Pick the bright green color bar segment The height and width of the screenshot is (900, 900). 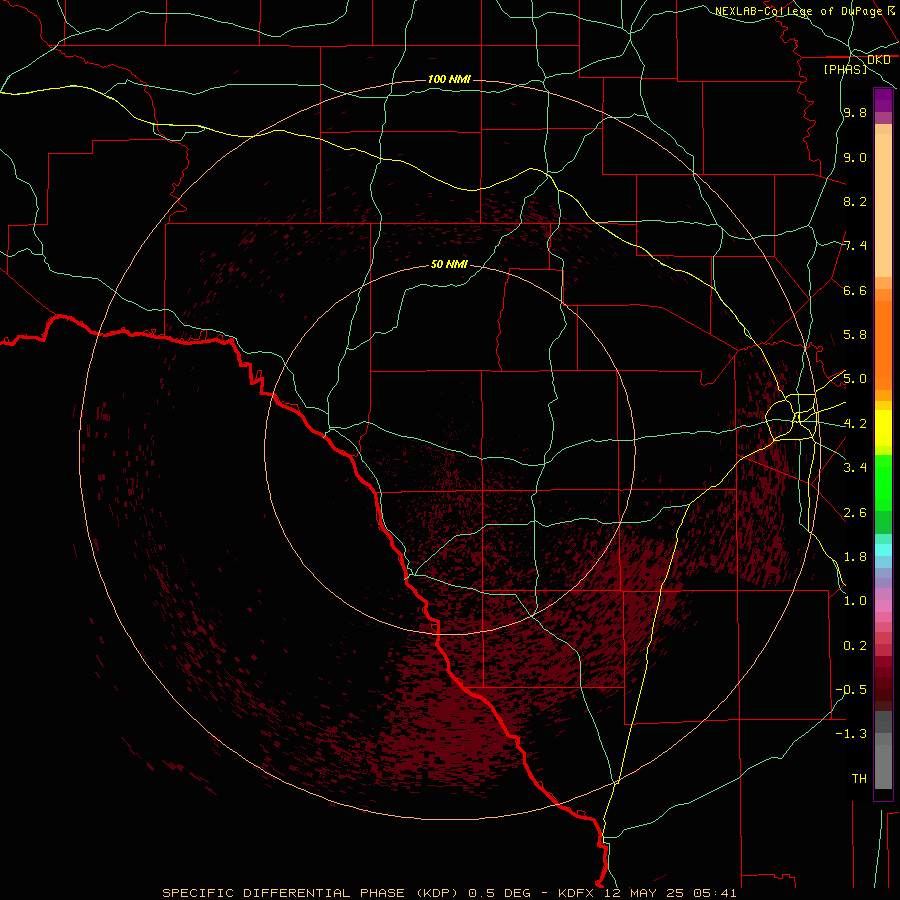point(883,483)
